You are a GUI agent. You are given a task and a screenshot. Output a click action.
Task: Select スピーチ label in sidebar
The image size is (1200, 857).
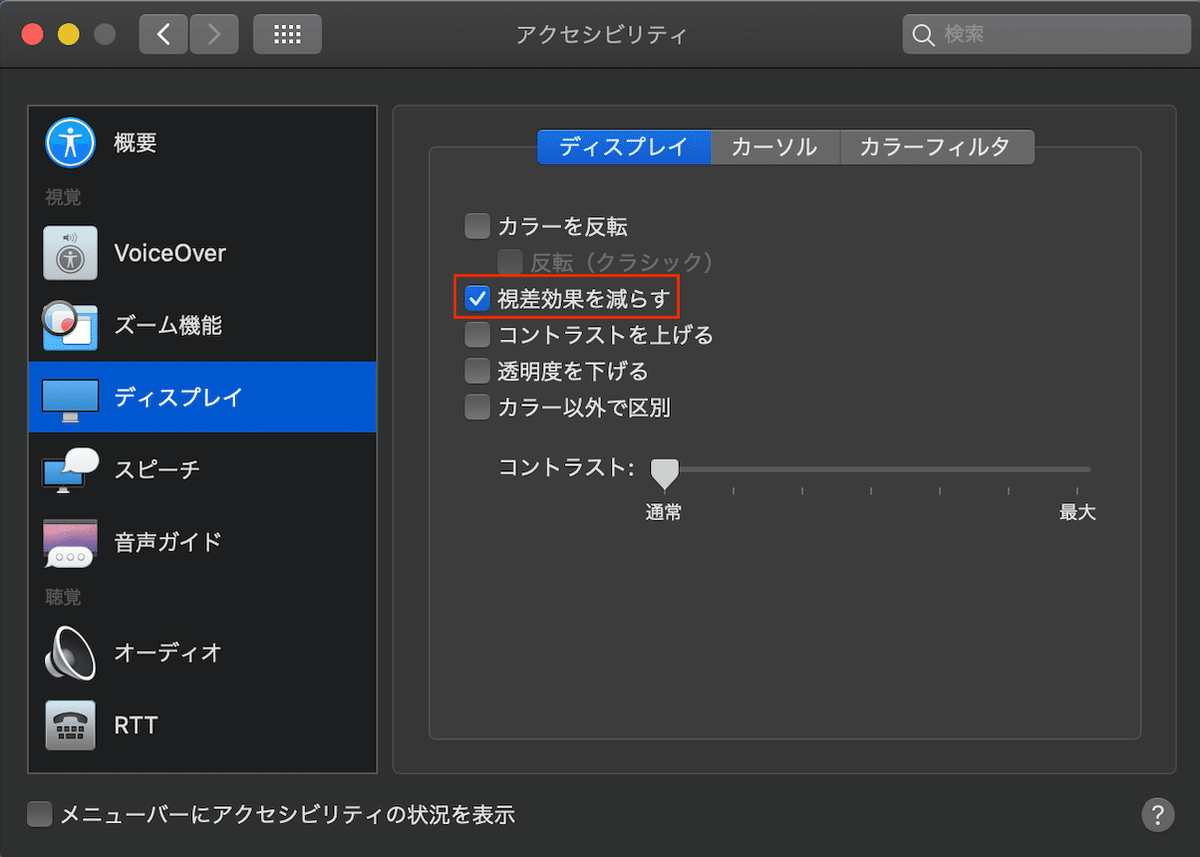coord(157,469)
